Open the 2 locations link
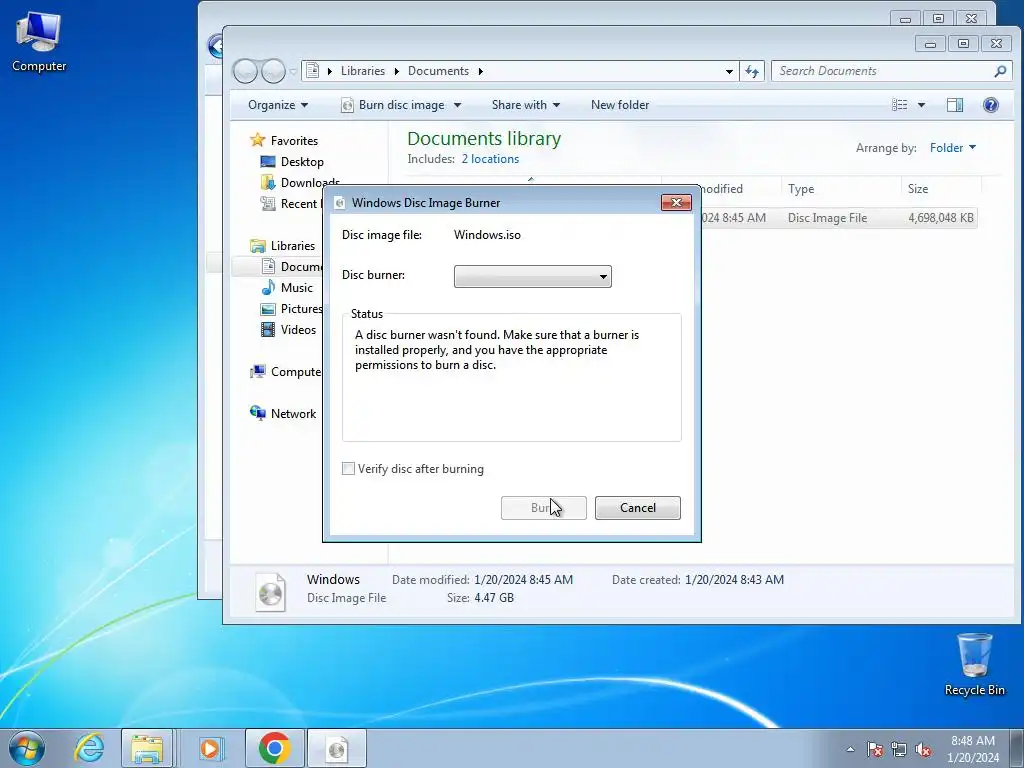The width and height of the screenshot is (1024, 768). [490, 159]
